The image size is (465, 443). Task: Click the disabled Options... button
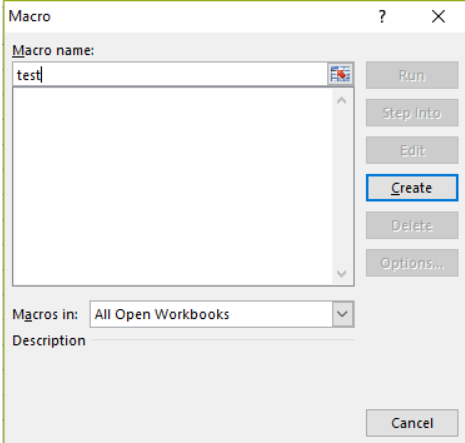click(x=412, y=263)
